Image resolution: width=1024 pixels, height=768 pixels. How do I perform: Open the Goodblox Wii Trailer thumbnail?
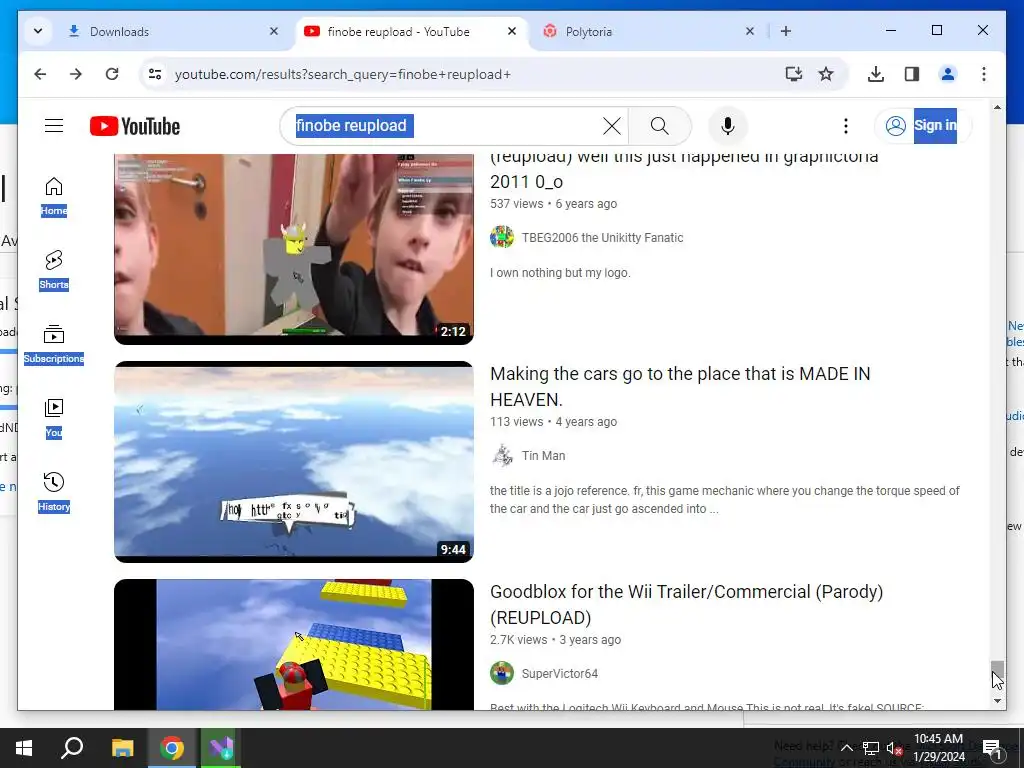pyautogui.click(x=294, y=645)
